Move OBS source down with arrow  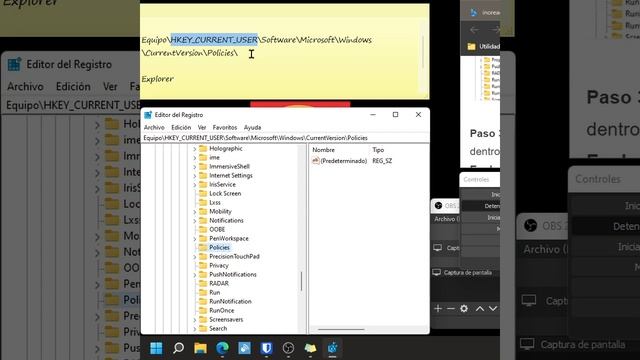(x=493, y=309)
